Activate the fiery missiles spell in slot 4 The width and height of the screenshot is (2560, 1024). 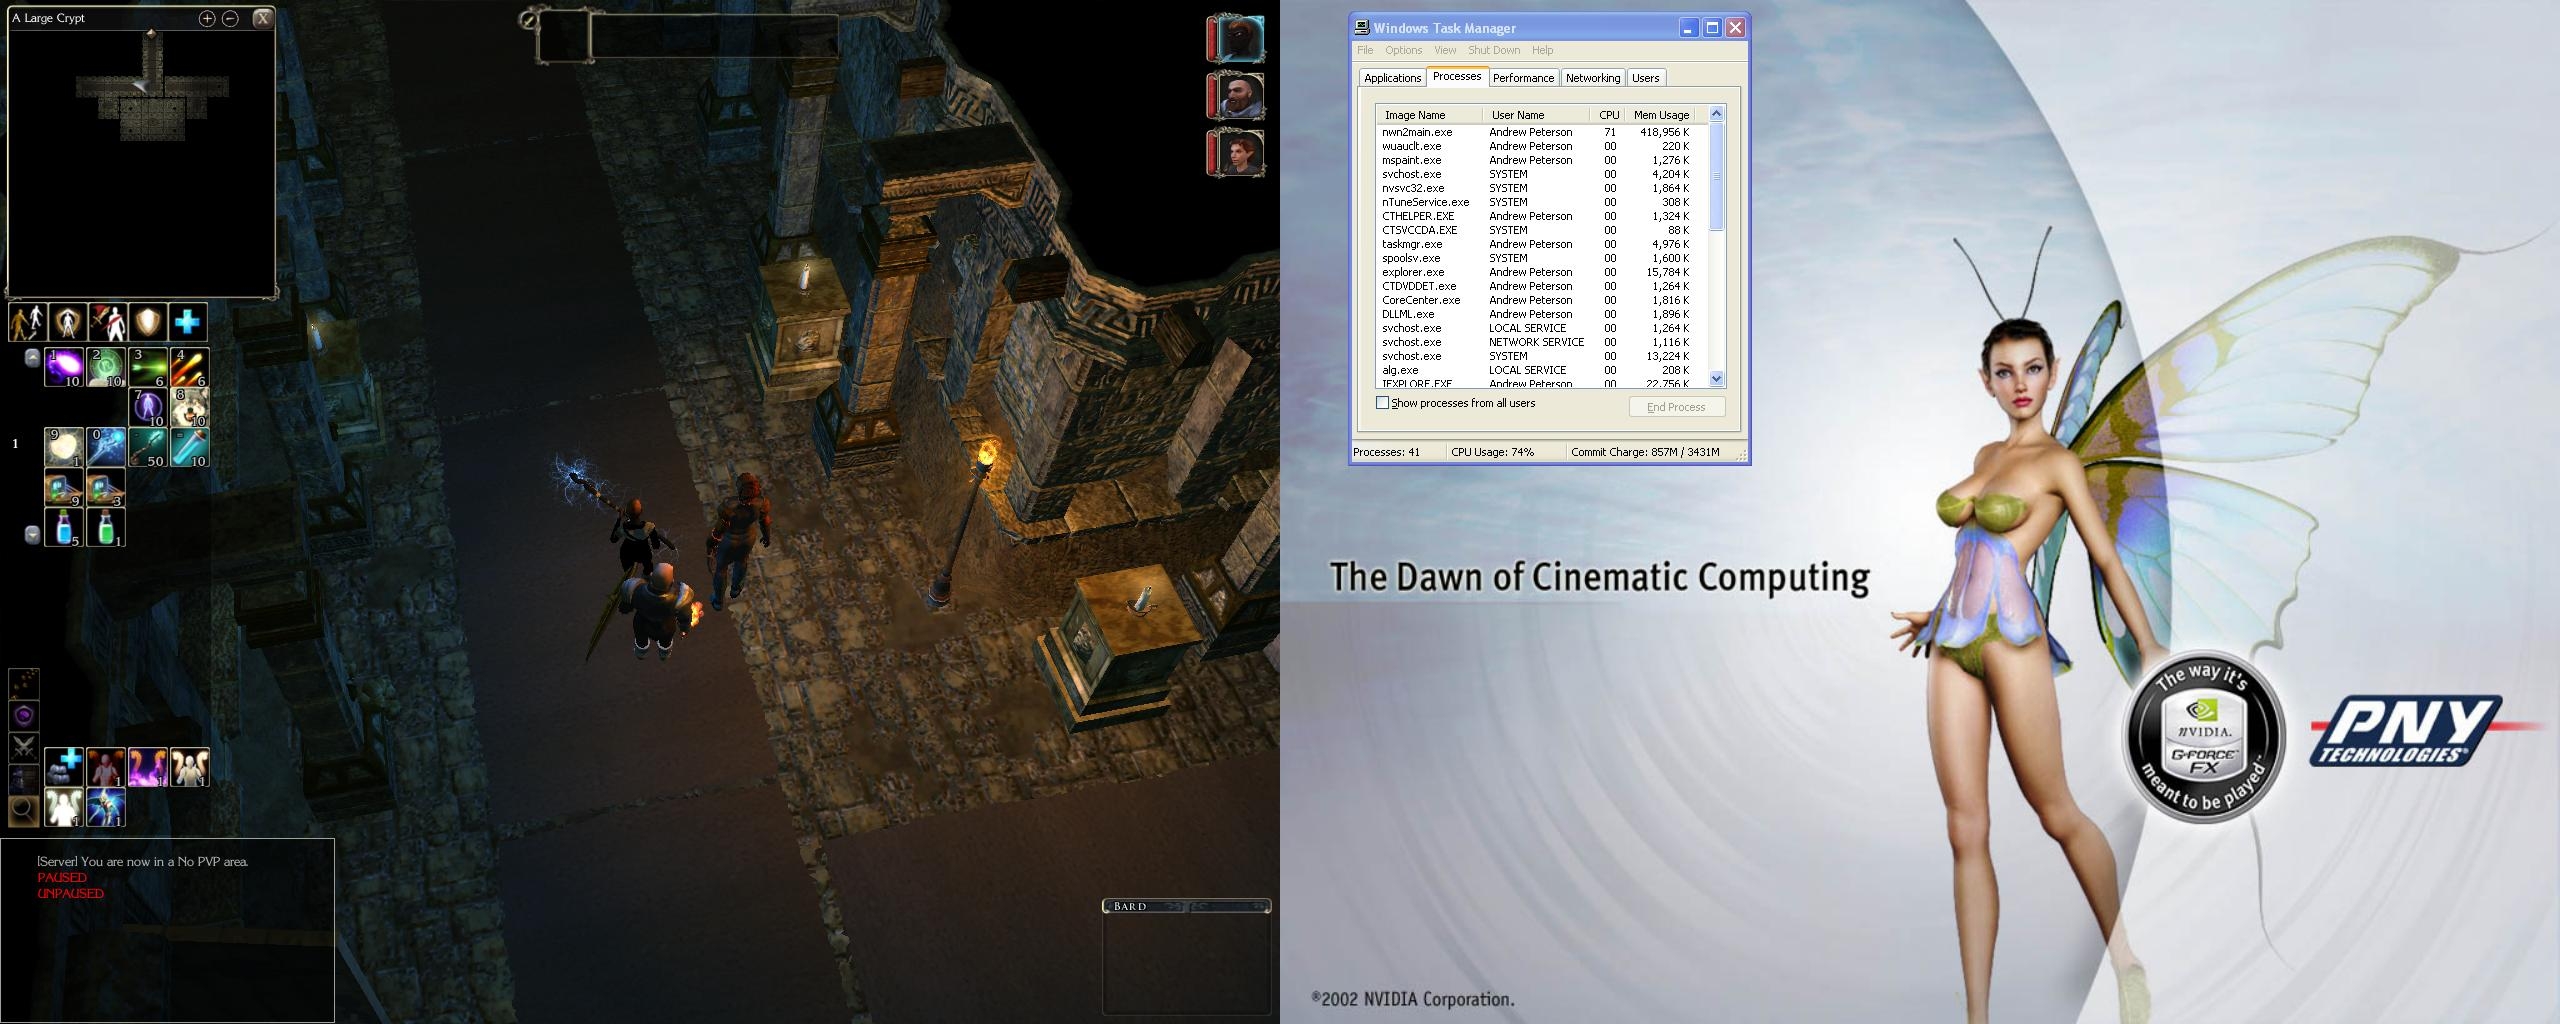click(x=189, y=367)
